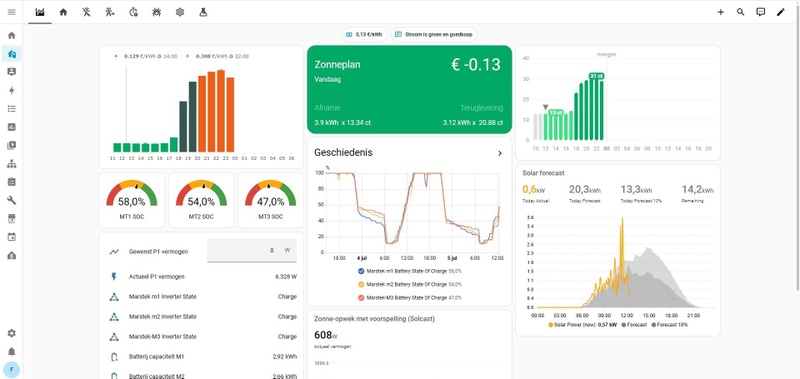Toggle Marstek-M3 Battery State Of Charge legend
This screenshot has height=379, width=800.
411,297
